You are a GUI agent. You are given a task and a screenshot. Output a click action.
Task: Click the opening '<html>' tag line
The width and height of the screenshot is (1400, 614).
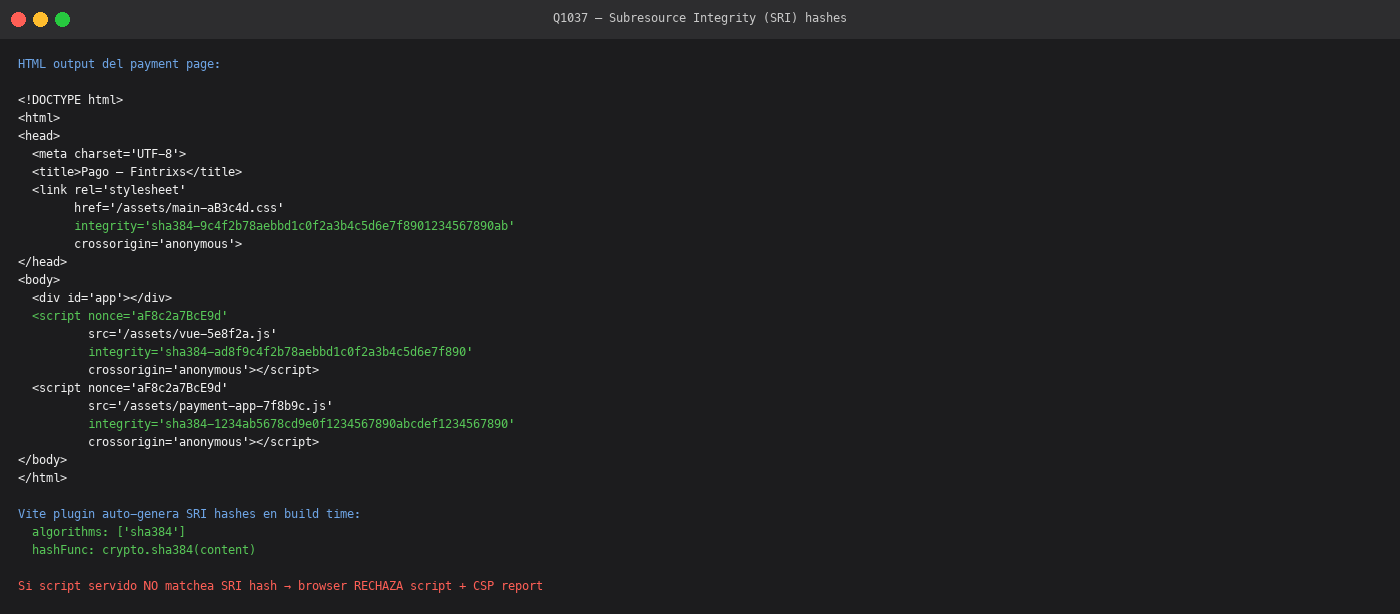coord(39,118)
